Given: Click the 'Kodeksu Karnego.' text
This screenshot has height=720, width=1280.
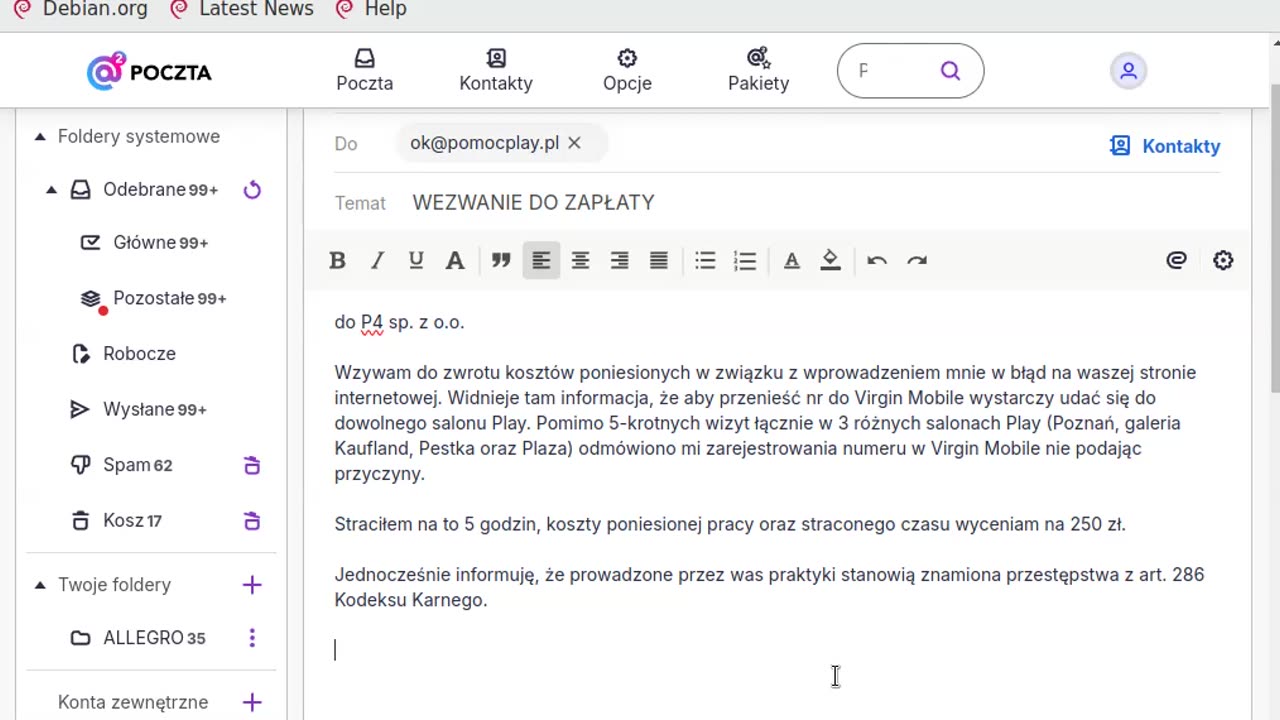Looking at the screenshot, I should pyautogui.click(x=411, y=600).
